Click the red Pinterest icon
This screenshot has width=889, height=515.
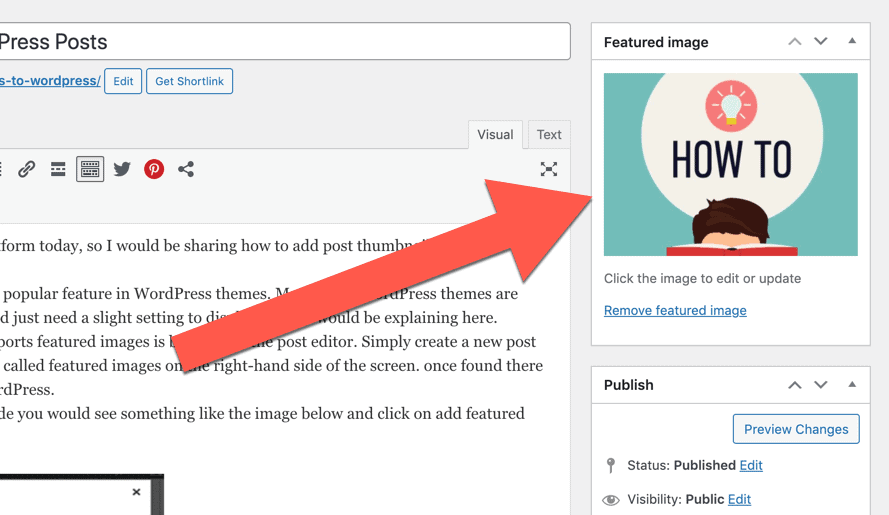[154, 169]
